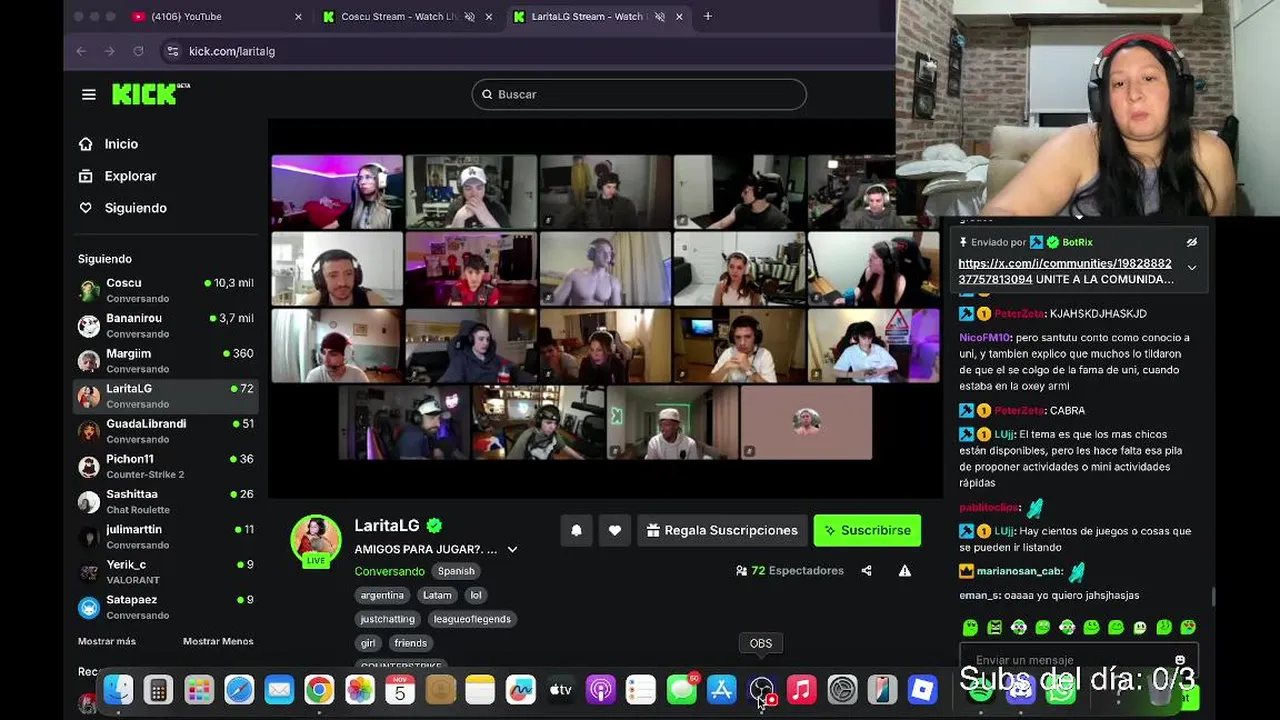Click the Kick logo
The width and height of the screenshot is (1280, 720).
(150, 94)
